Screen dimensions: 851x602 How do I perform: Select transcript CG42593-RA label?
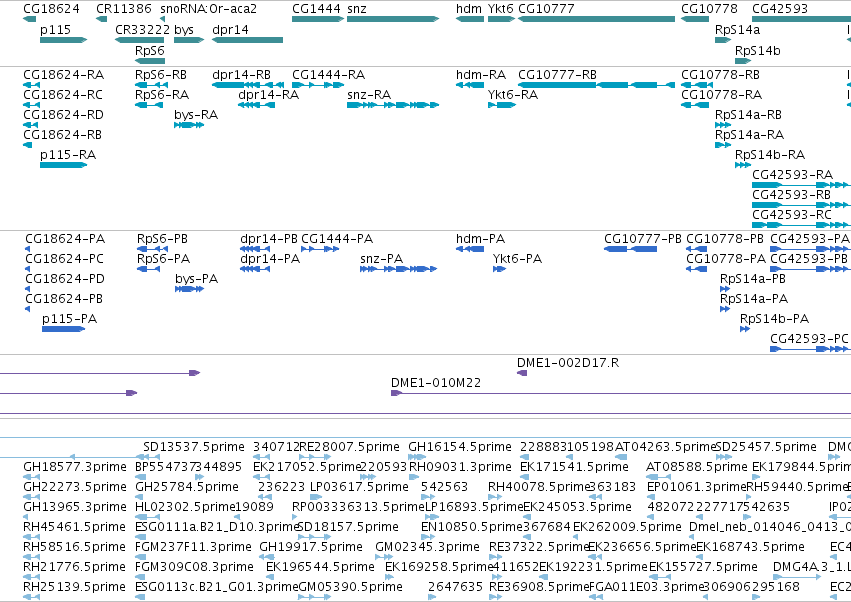pyautogui.click(x=792, y=174)
